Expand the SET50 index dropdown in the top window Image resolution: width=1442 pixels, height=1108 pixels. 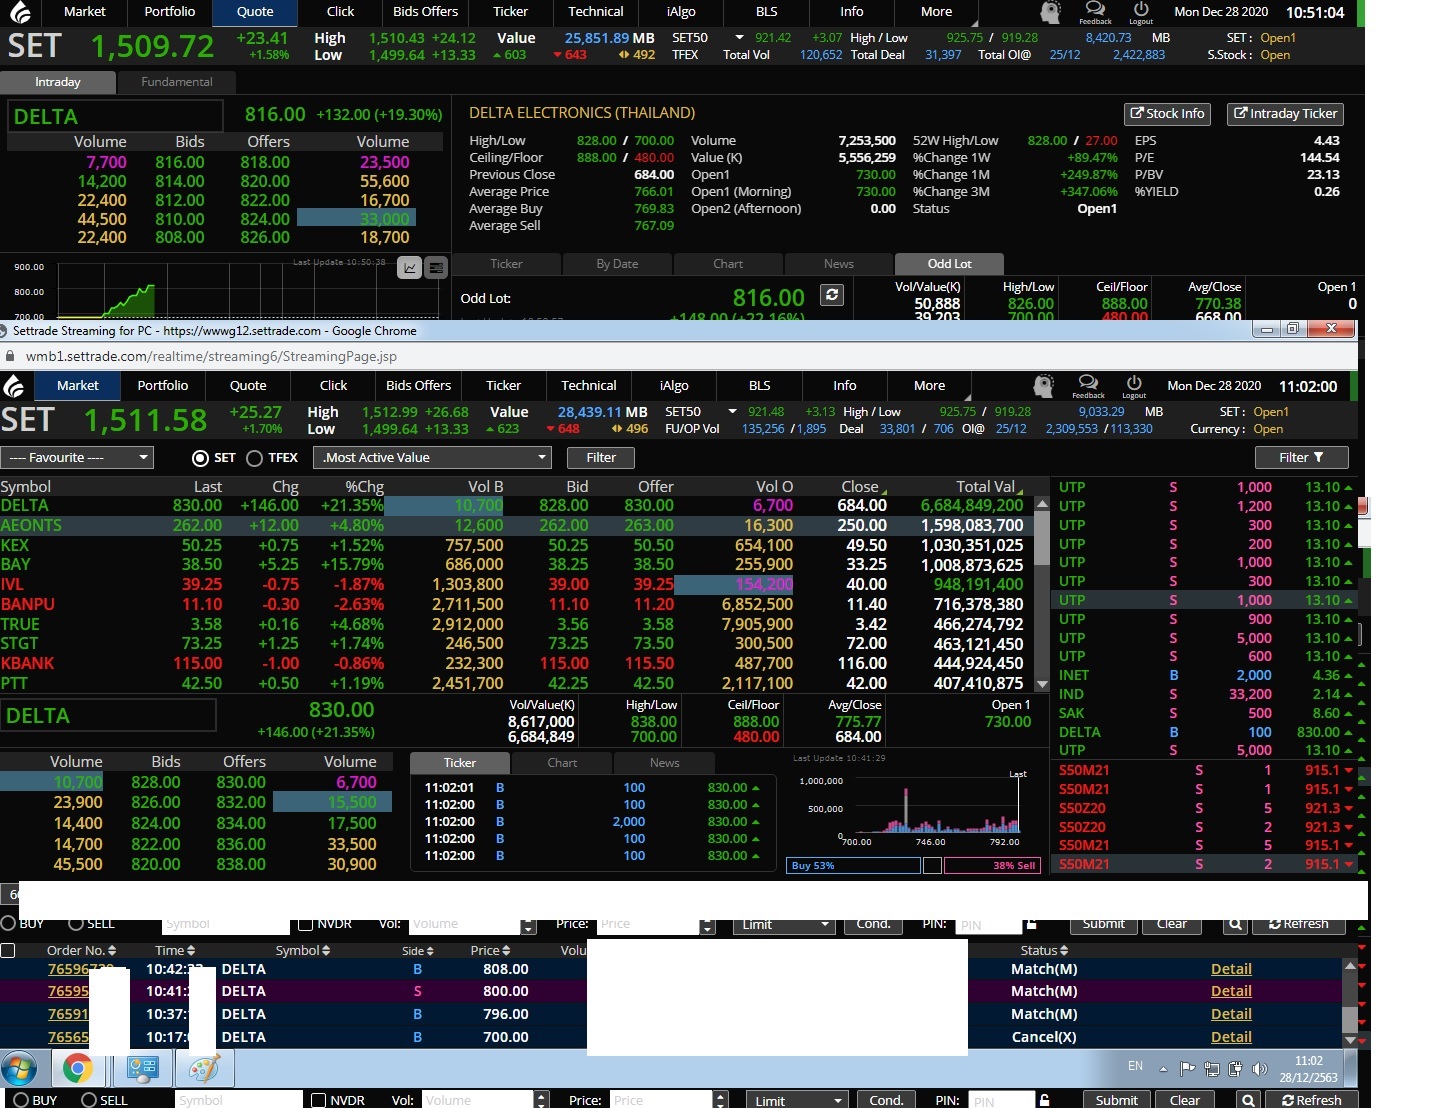(739, 37)
